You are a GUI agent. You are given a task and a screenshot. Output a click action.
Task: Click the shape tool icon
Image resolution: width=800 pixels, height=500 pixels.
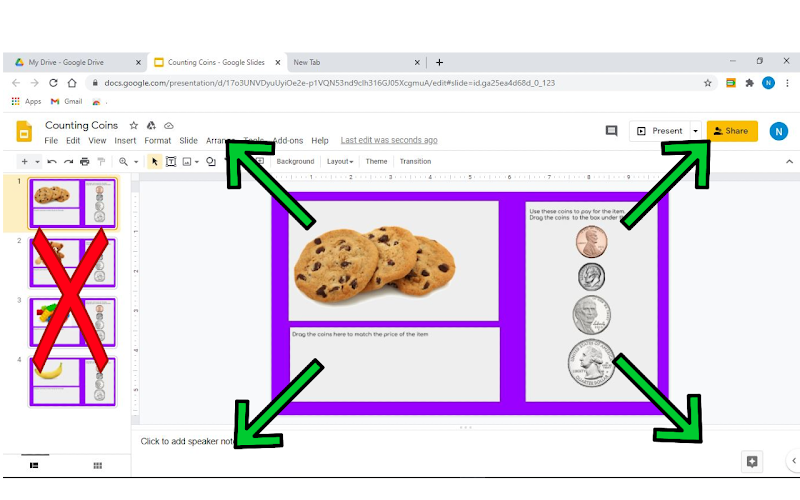(x=211, y=162)
